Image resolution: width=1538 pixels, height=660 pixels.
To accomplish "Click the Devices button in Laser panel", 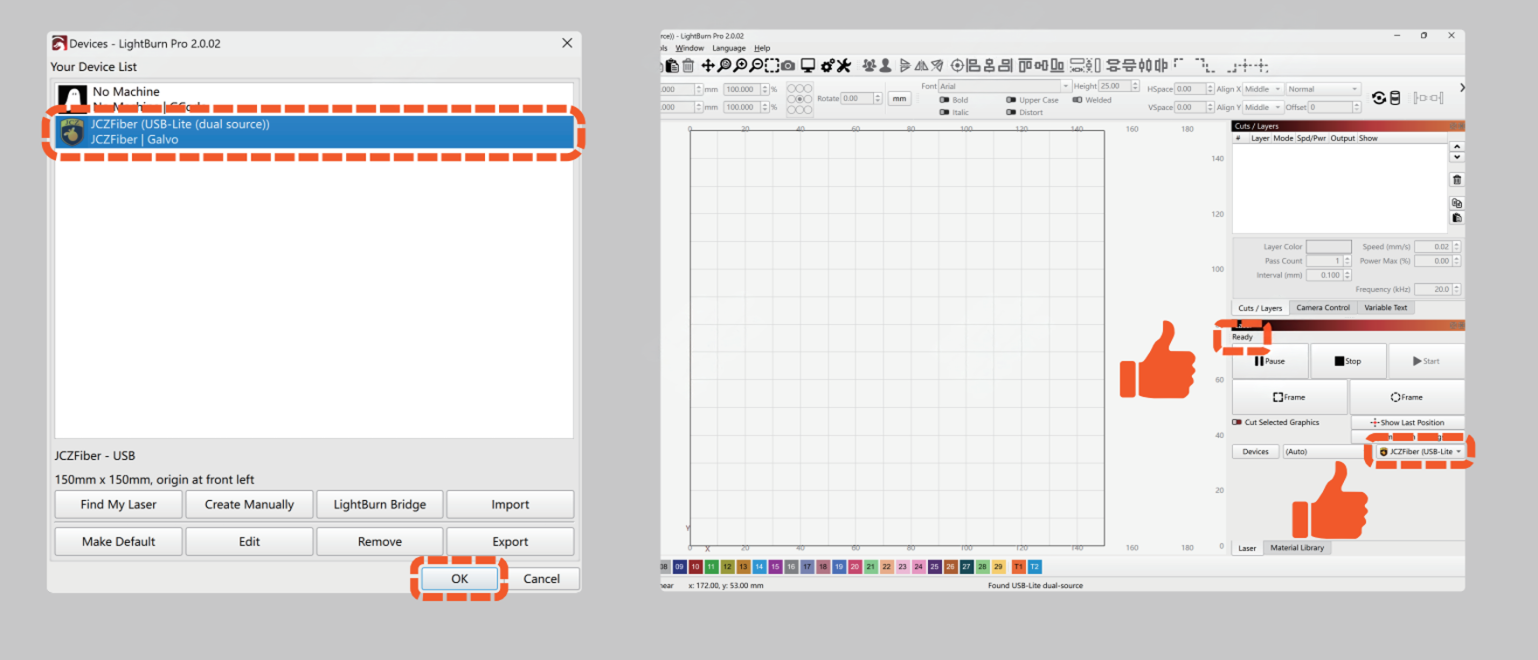I will [x=1255, y=451].
